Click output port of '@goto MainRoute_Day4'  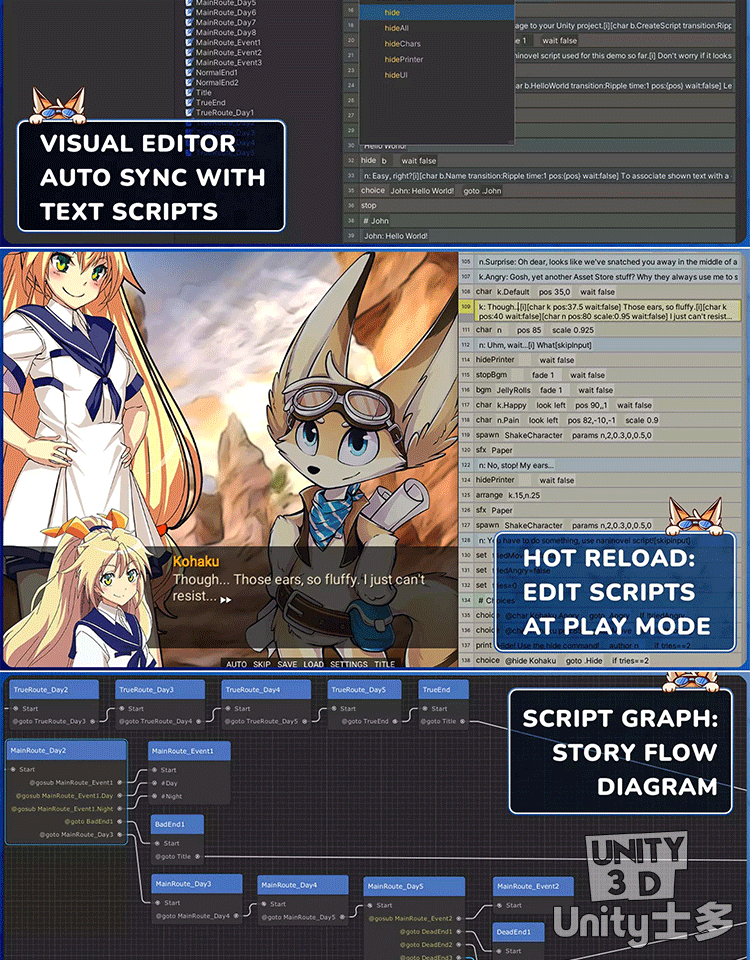tap(236, 917)
